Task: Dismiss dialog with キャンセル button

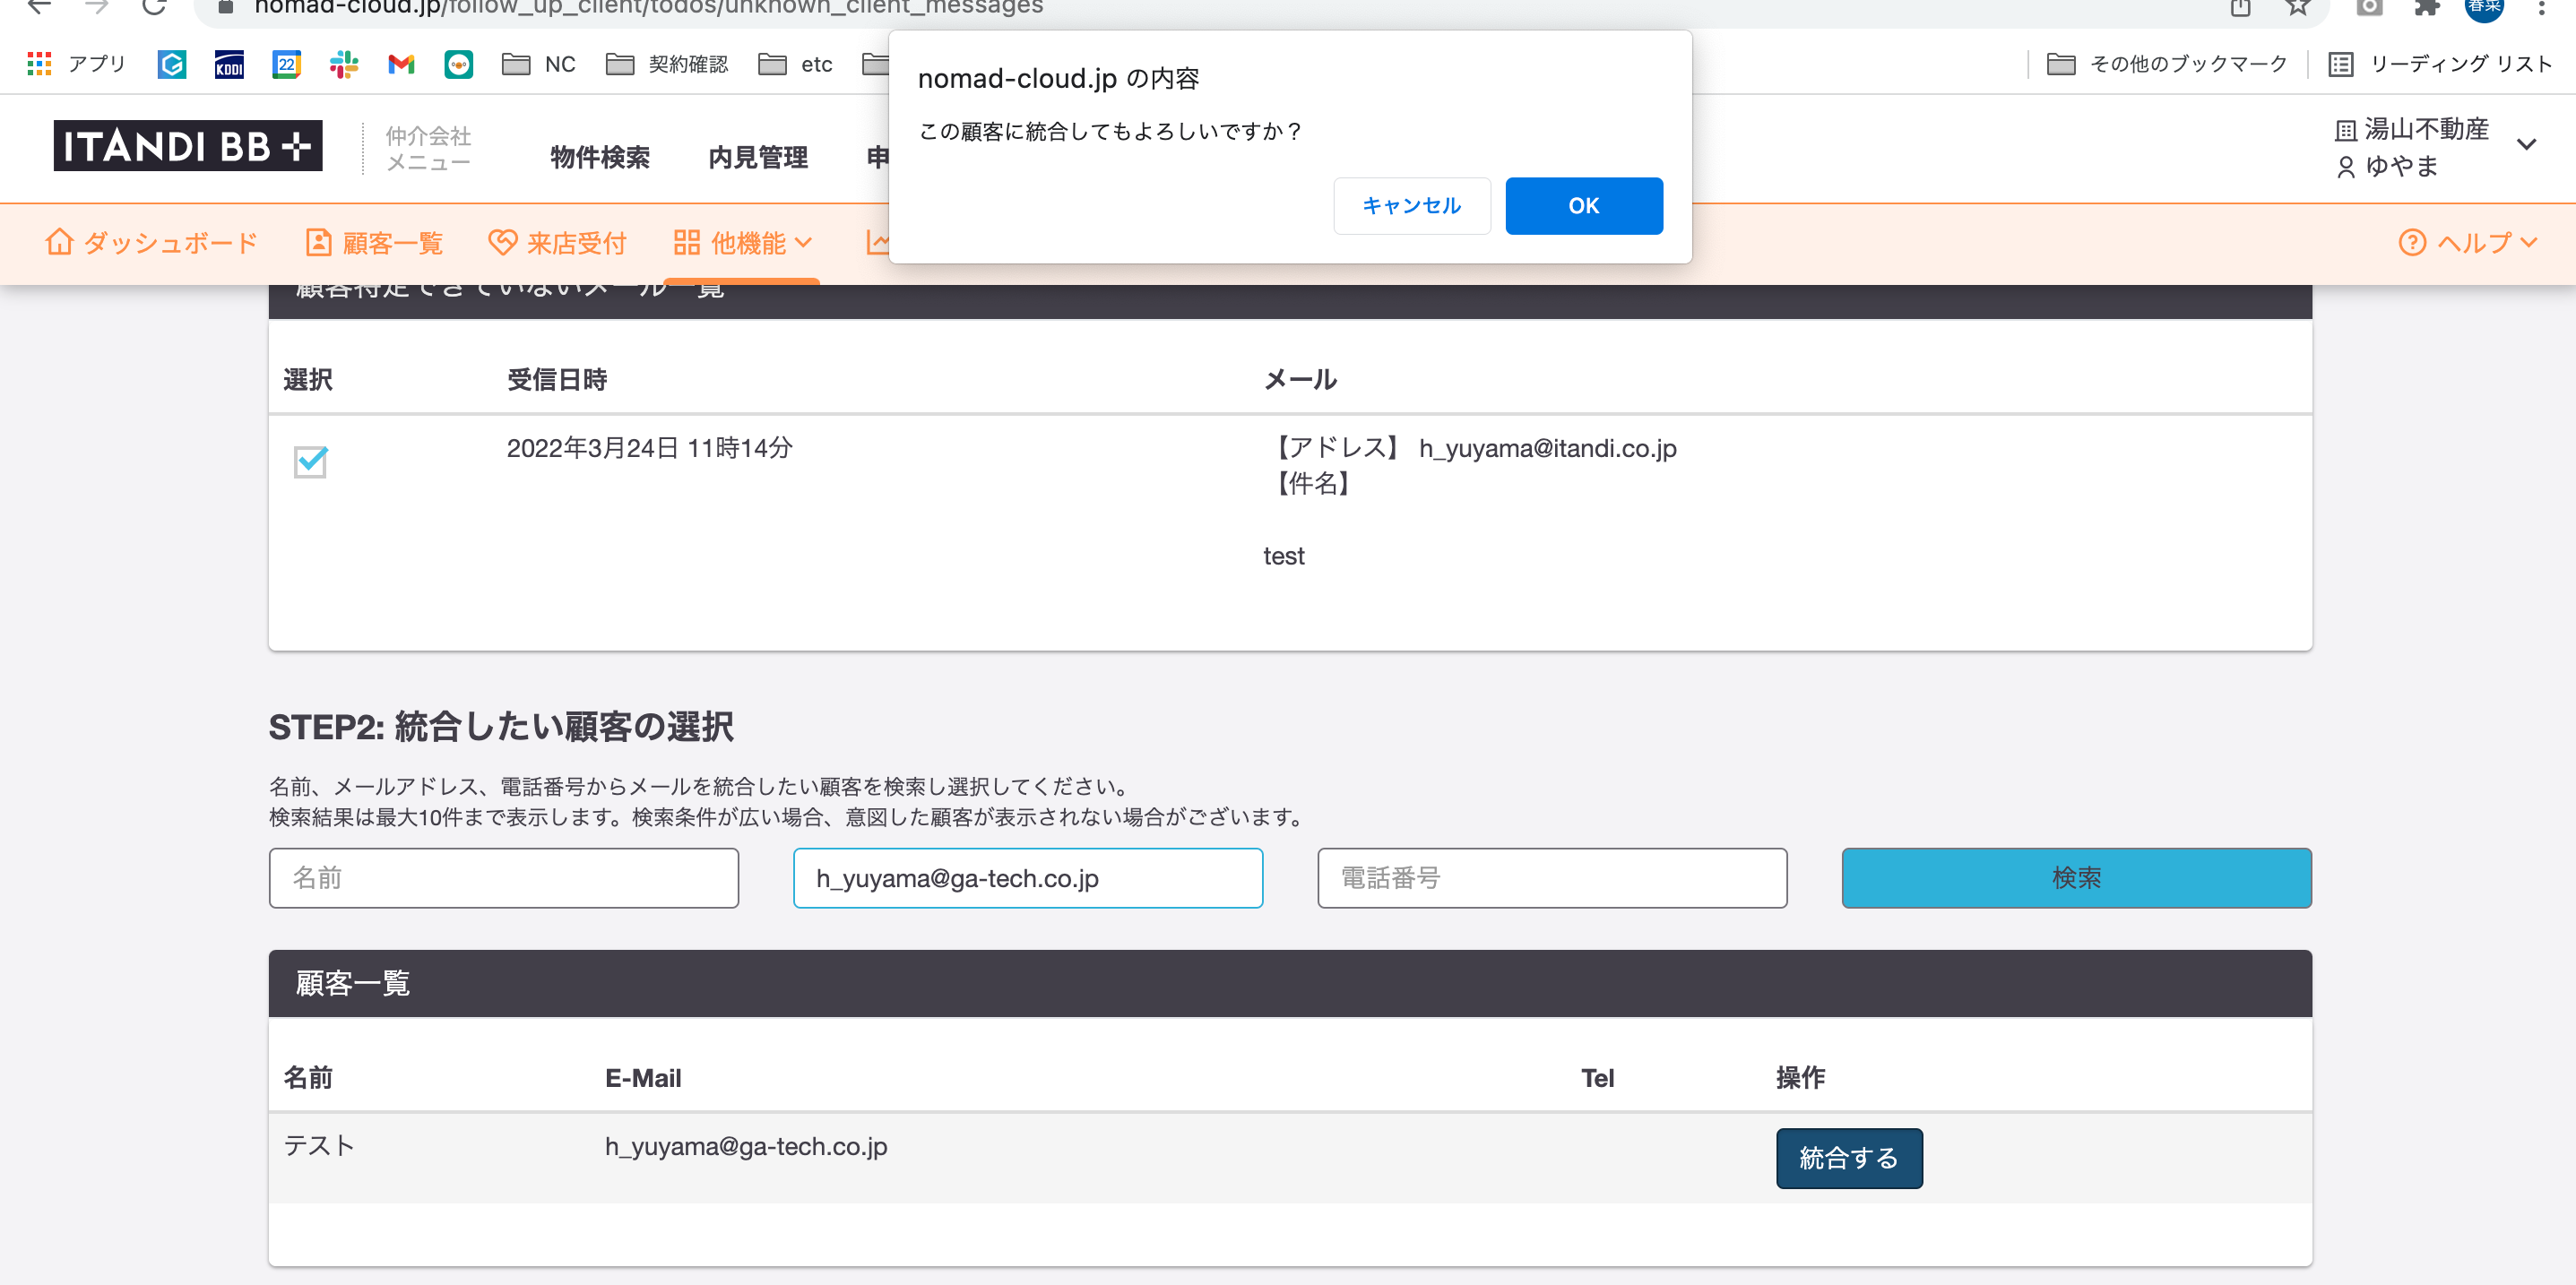Action: (x=1411, y=206)
